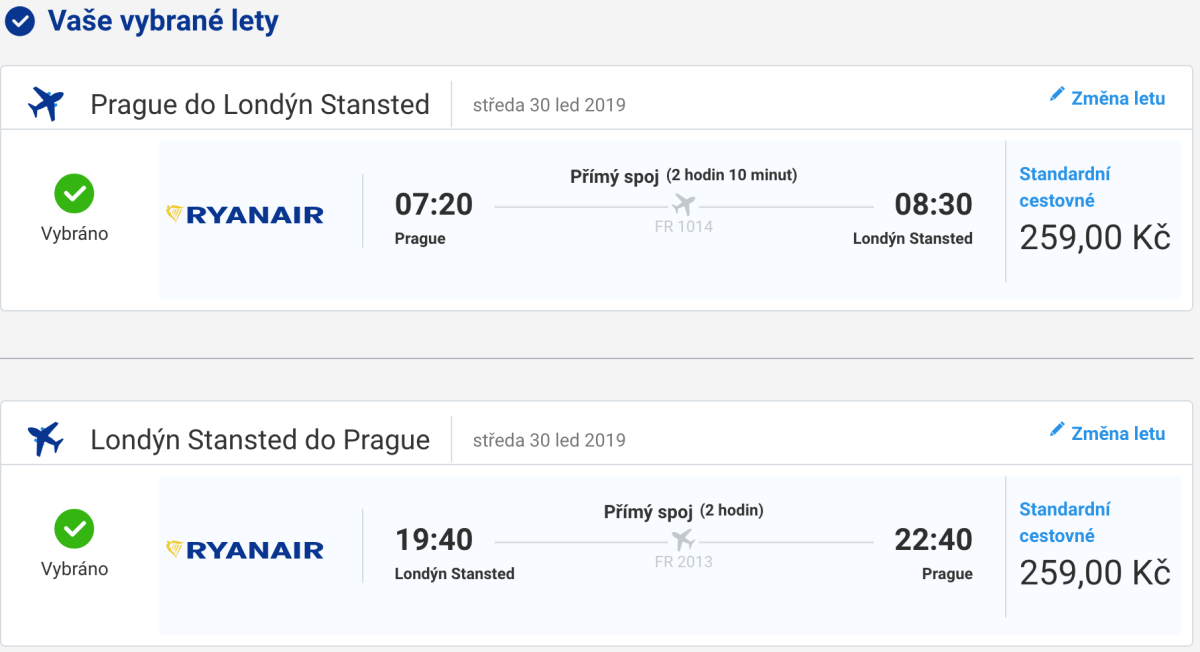
Task: Click the gray plane icon above FR 1014
Action: pos(684,205)
